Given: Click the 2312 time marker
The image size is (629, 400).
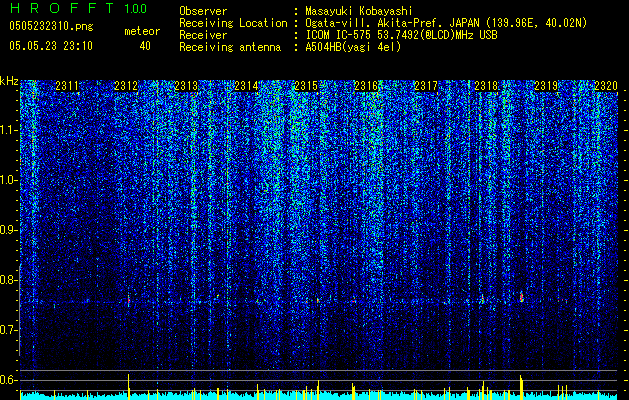Looking at the screenshot, I should click(x=126, y=86).
